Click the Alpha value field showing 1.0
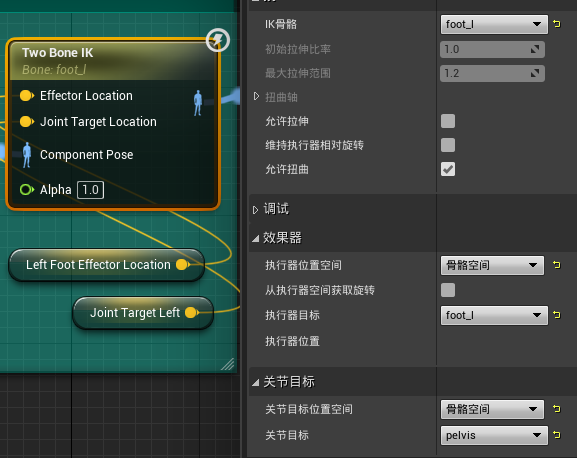Image resolution: width=577 pixels, height=458 pixels. tap(91, 190)
